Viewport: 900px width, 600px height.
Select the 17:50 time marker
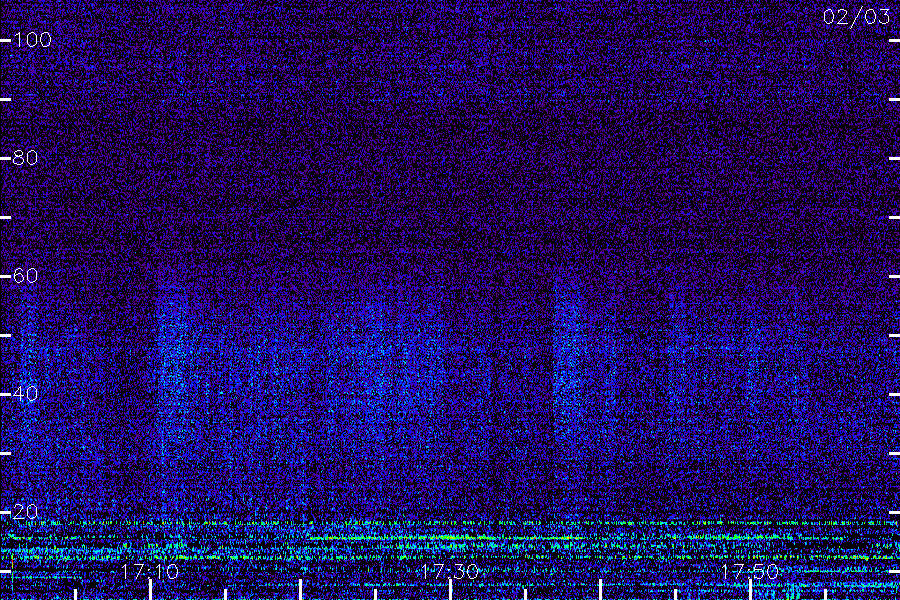750,572
